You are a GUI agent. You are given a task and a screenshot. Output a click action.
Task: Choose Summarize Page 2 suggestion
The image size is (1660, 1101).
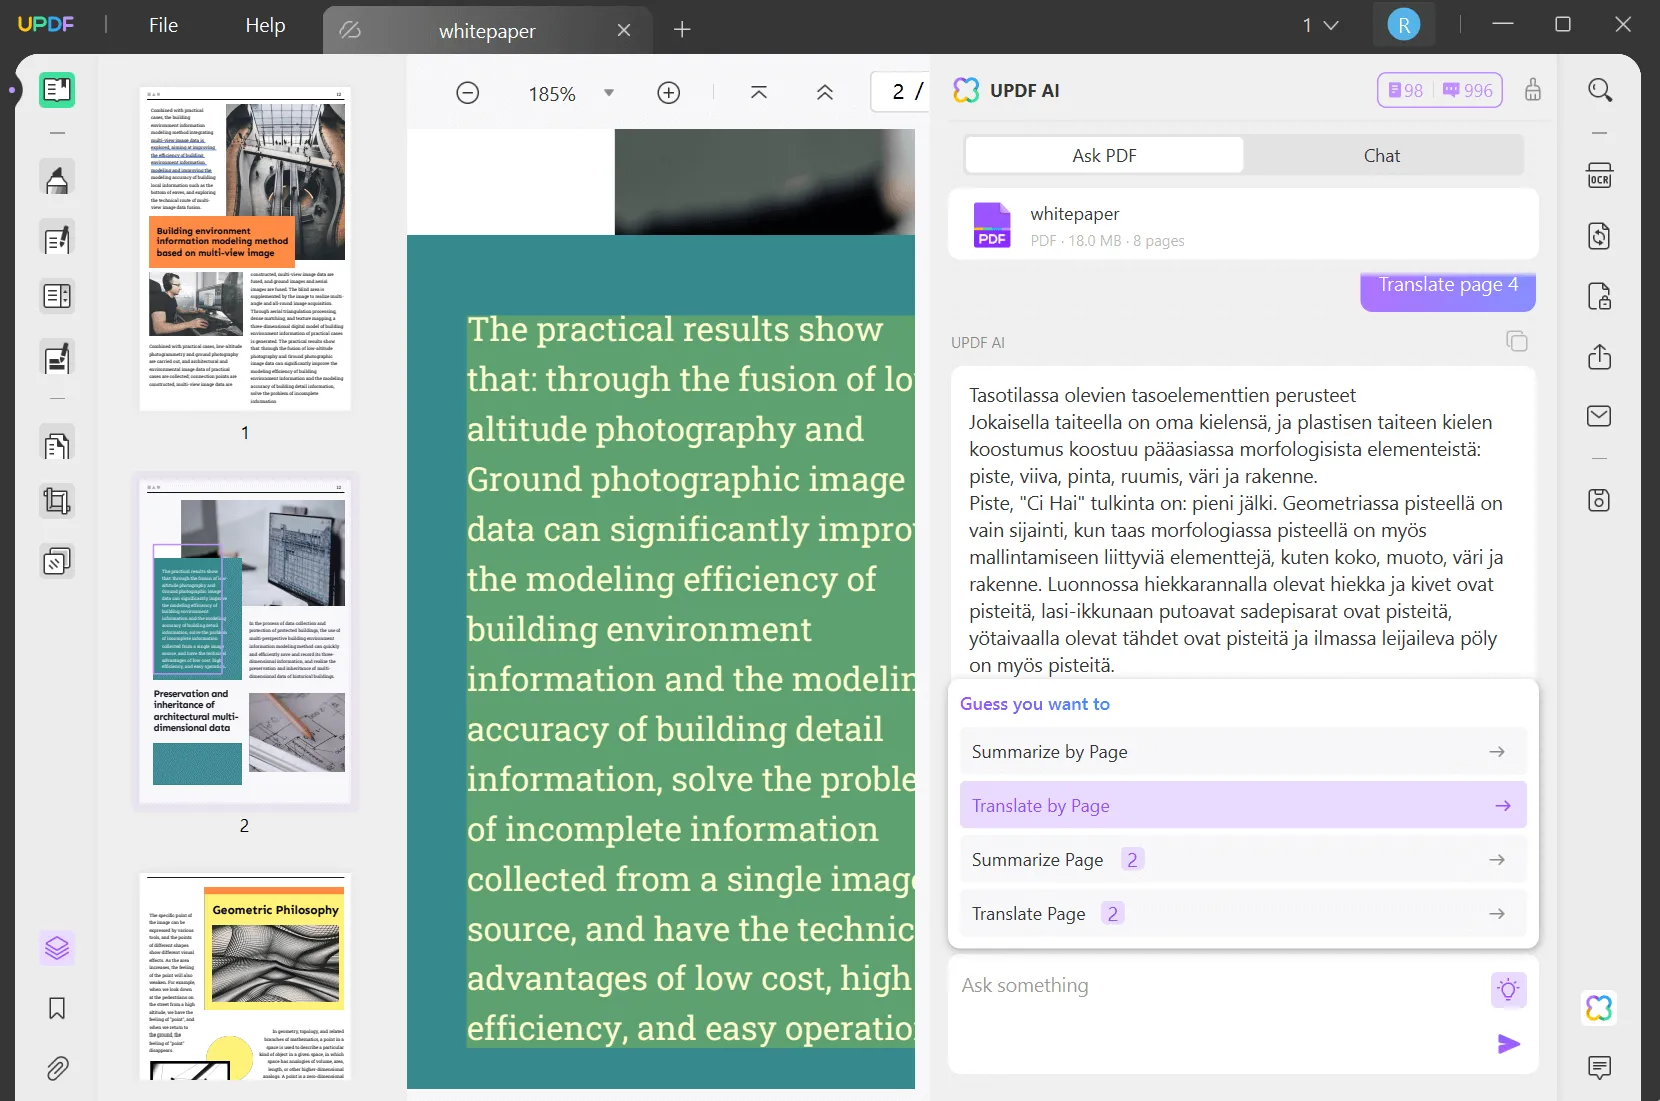pyautogui.click(x=1243, y=860)
